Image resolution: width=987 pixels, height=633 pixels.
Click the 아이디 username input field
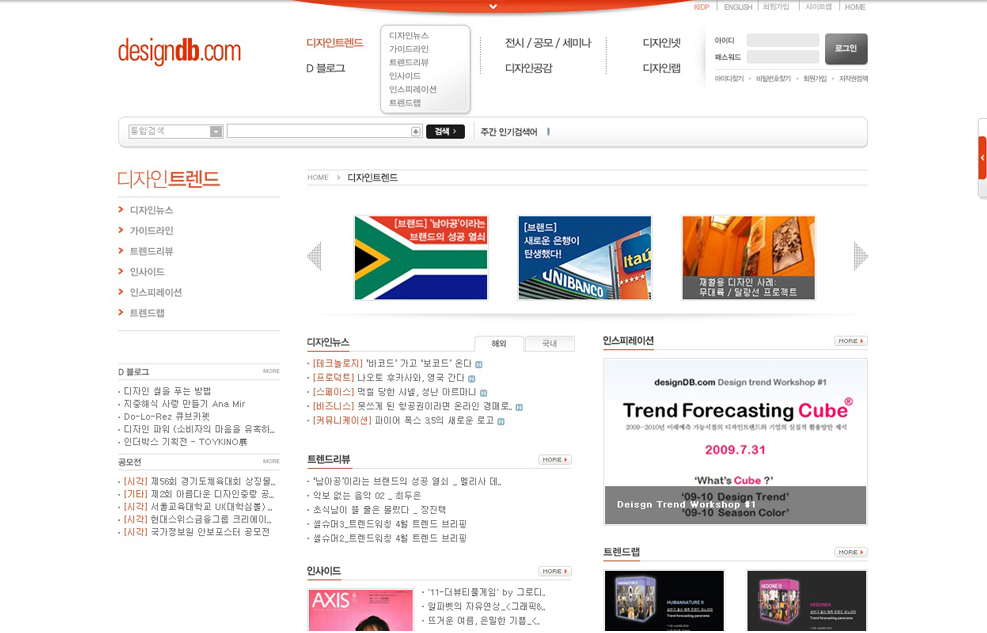(782, 41)
